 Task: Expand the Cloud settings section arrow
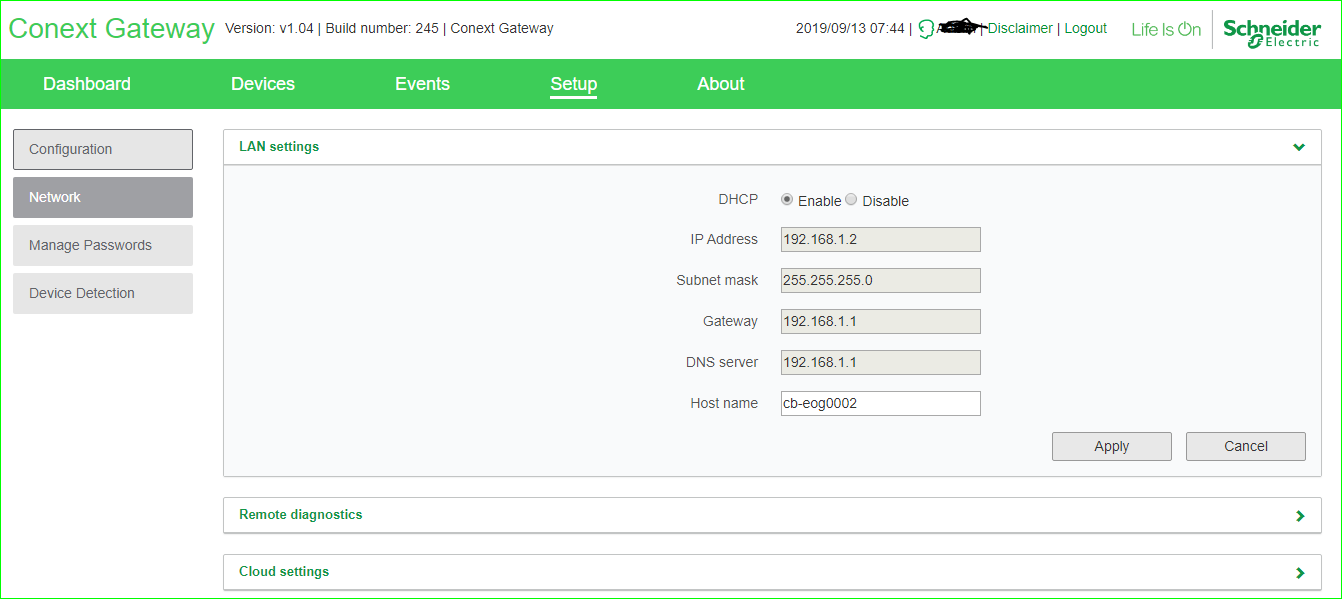(x=1300, y=573)
